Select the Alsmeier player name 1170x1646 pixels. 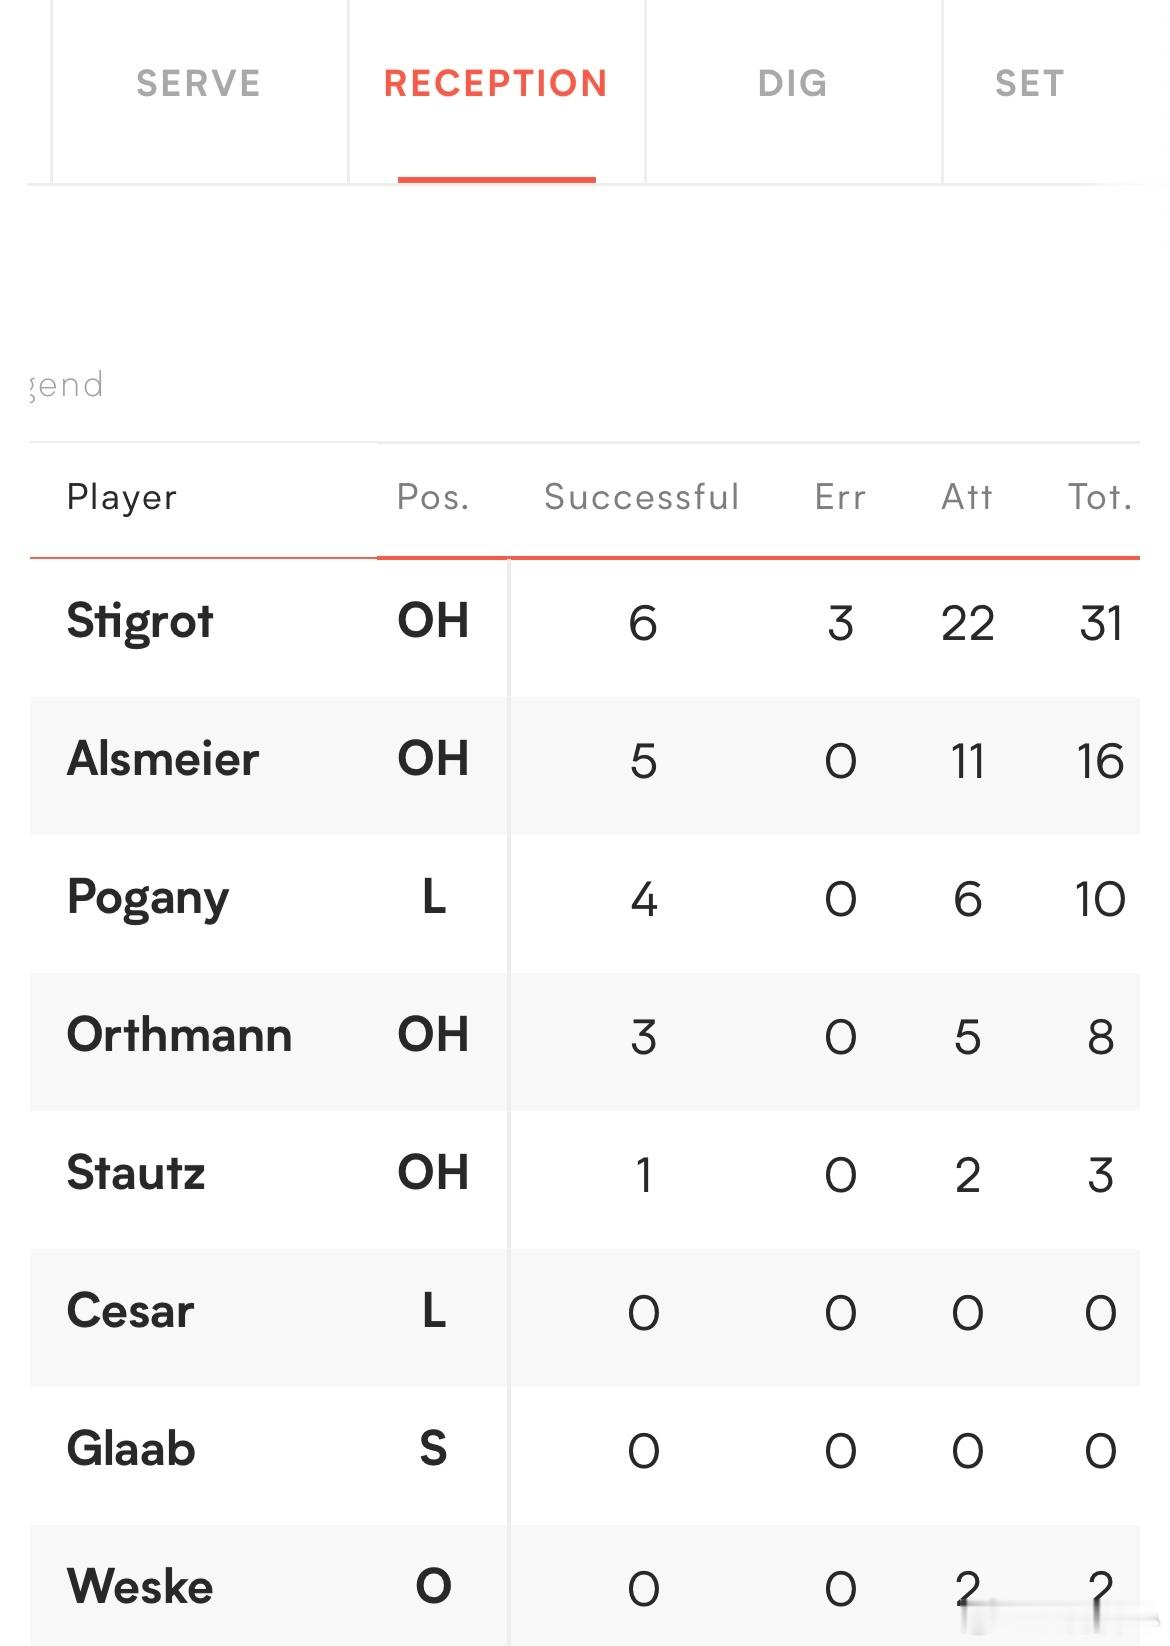(163, 759)
